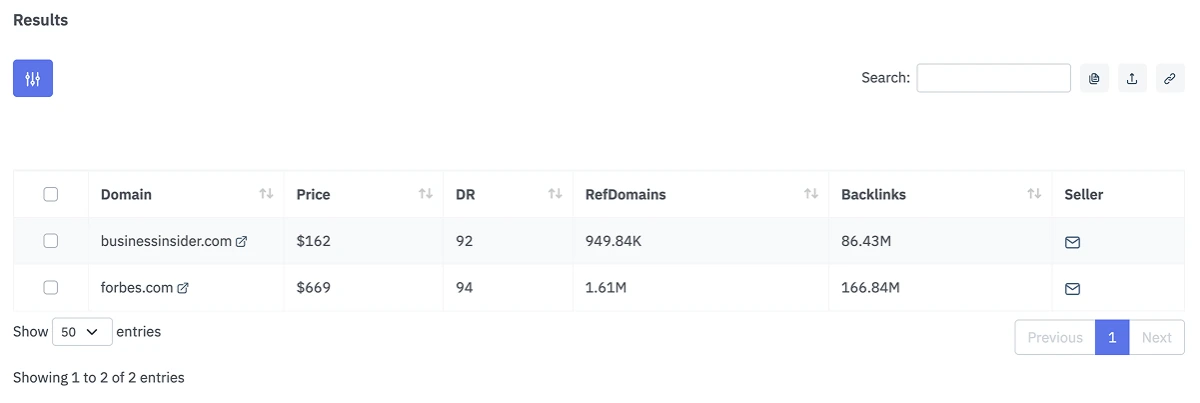Click the seller envelope icon for forbes.com
The height and width of the screenshot is (403, 1200).
[1072, 289]
